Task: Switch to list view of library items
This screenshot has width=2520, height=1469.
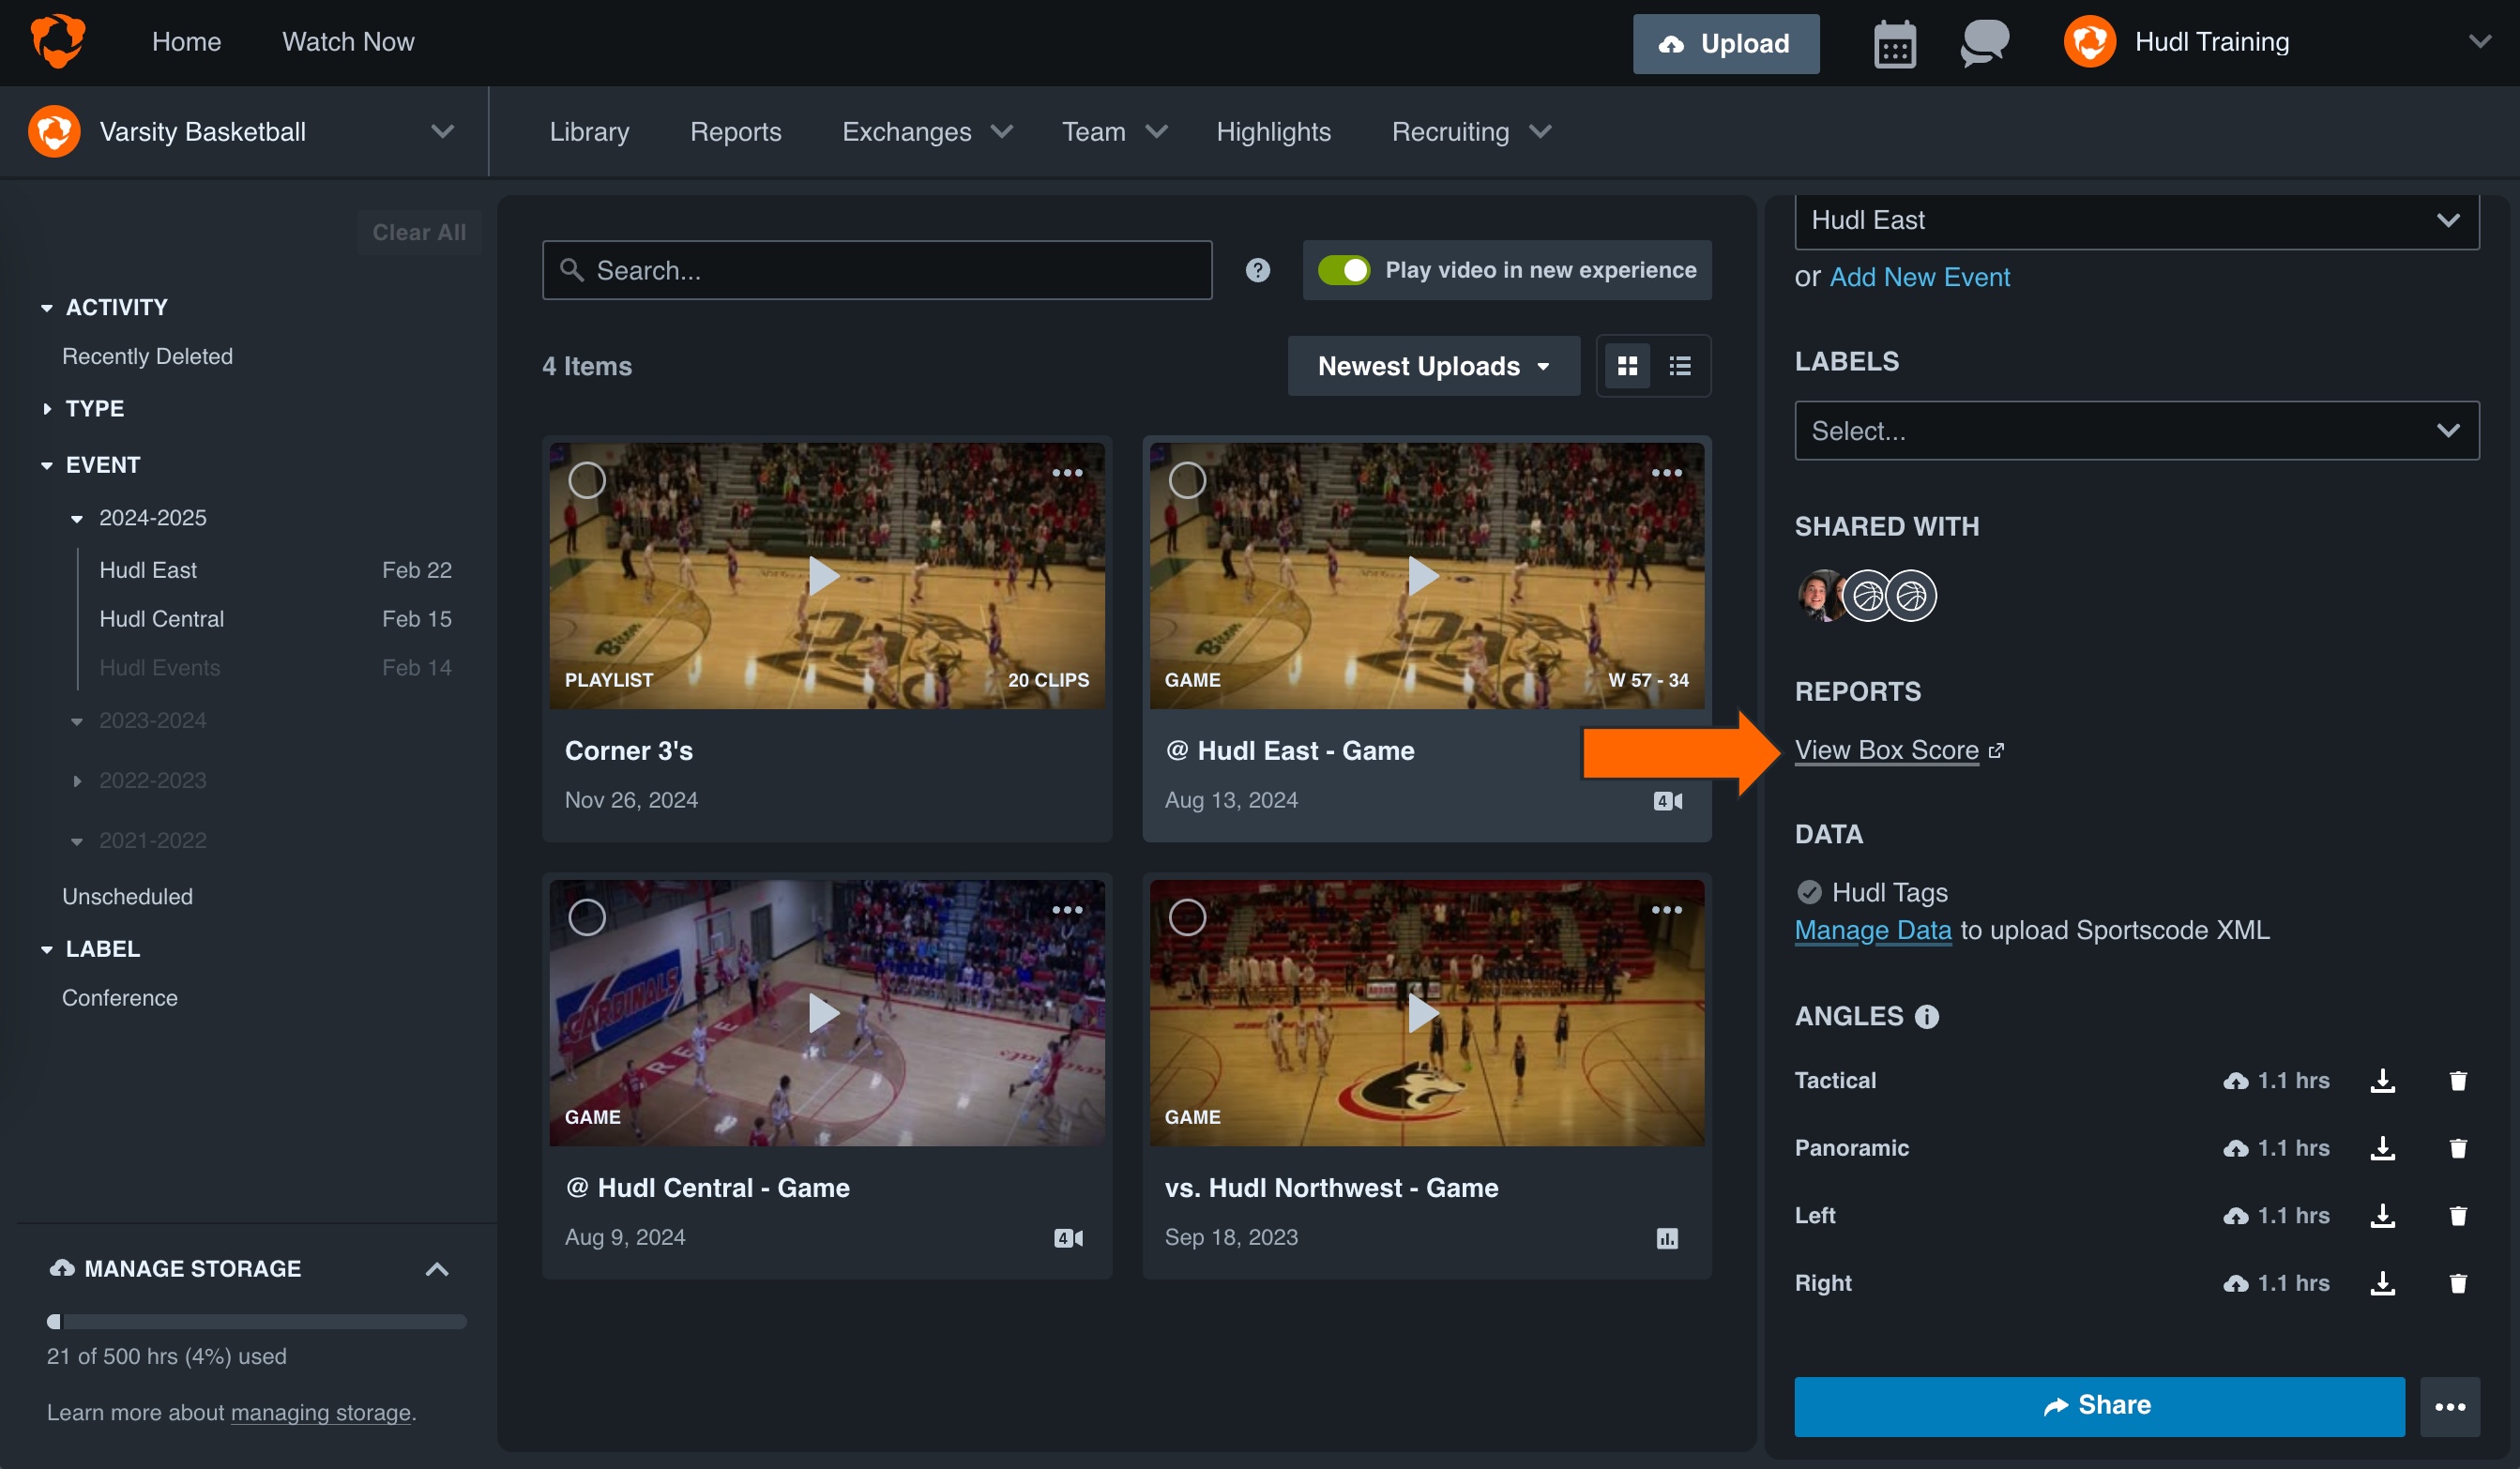Action: pos(1679,365)
